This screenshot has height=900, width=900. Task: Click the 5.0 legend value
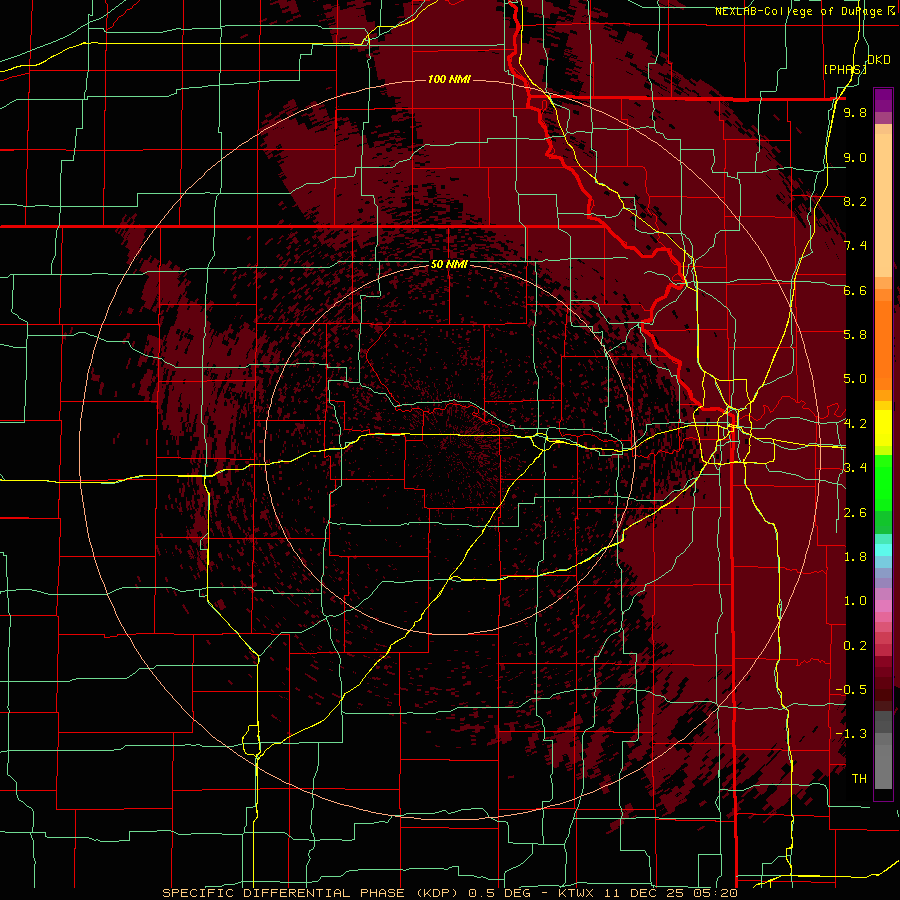pyautogui.click(x=855, y=379)
